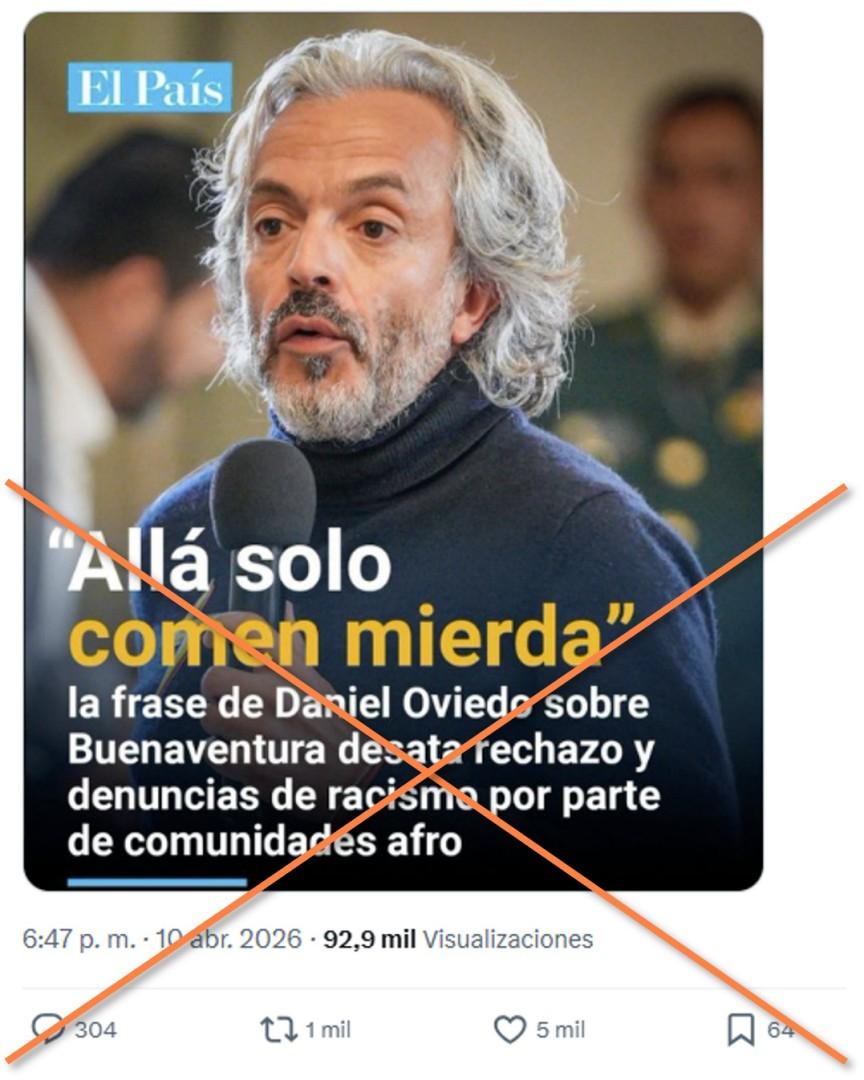Click the 10 abr. 2026 date
This screenshot has height=1080, width=864.
pos(229,939)
